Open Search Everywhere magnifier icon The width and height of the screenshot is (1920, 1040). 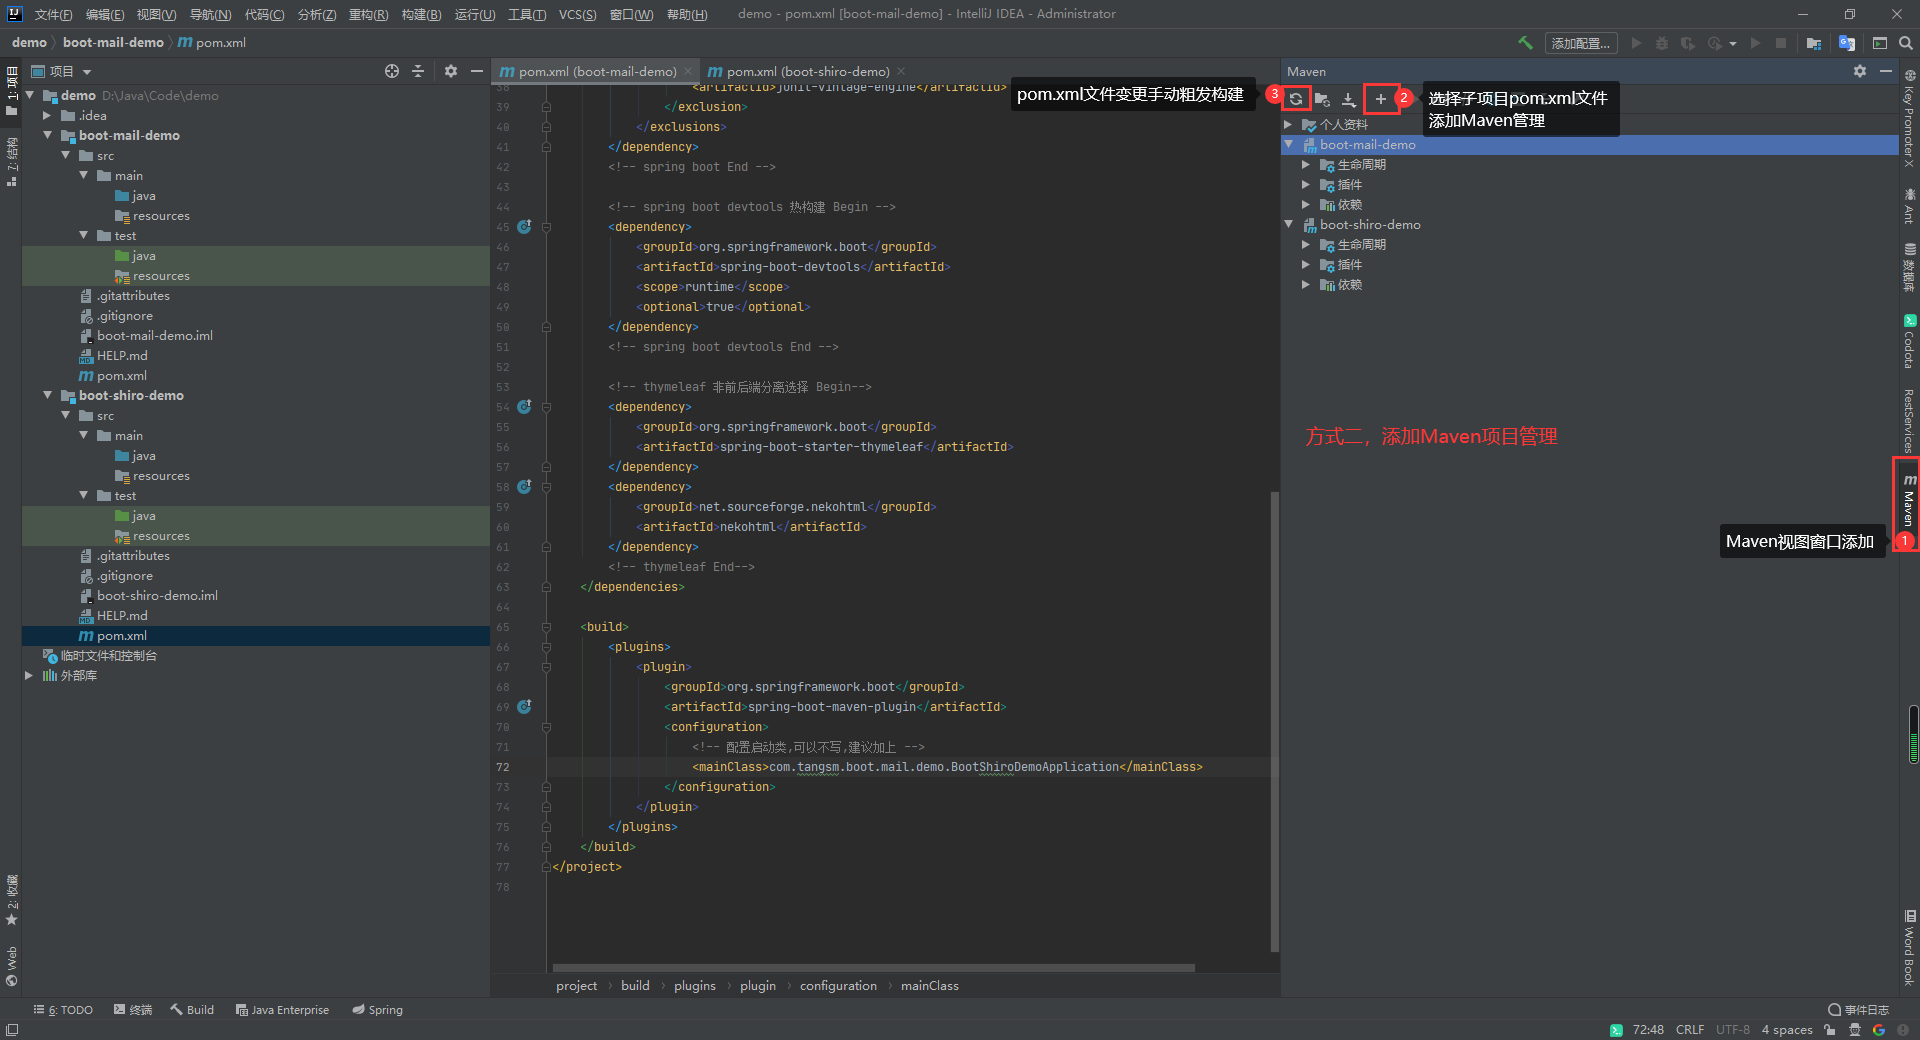tap(1906, 43)
